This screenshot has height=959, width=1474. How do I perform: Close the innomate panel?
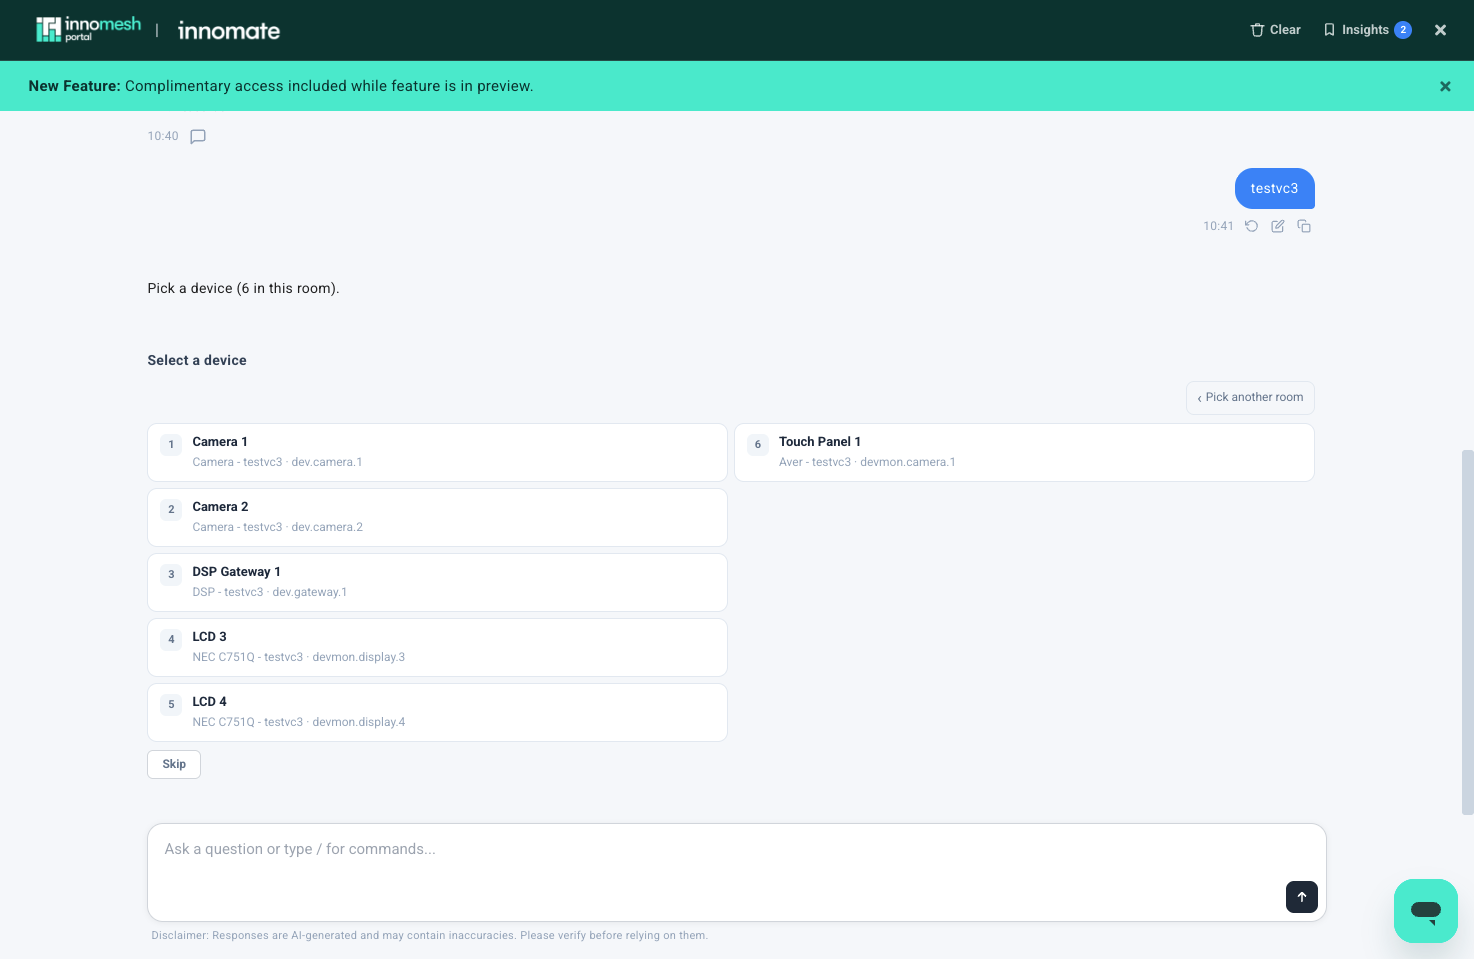(x=1440, y=30)
